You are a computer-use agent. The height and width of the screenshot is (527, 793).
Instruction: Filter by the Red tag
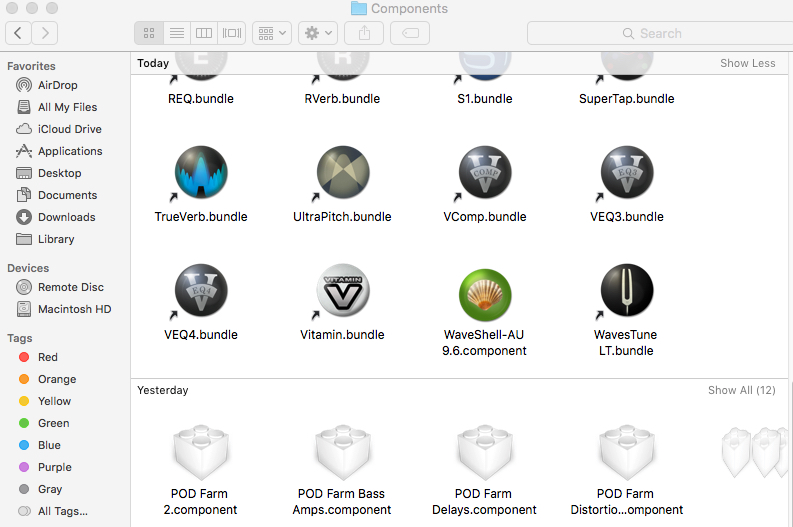38,357
